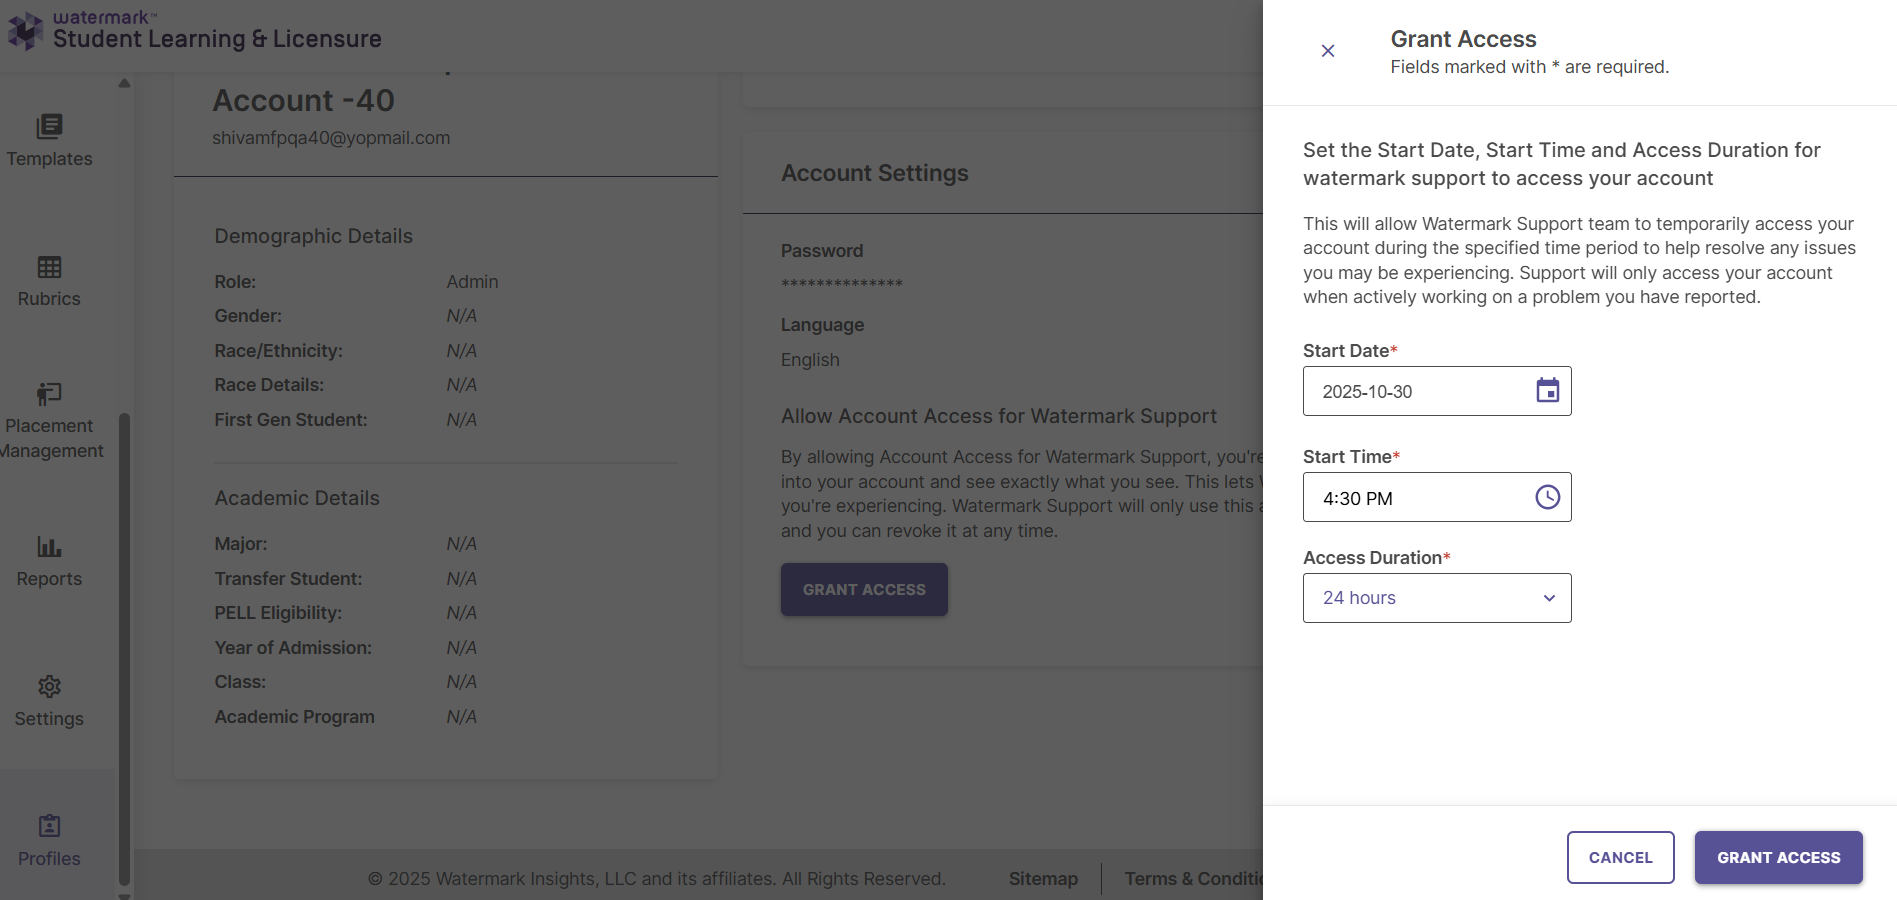
Task: Click the sidebar vertical scrollbar thumb
Action: pyautogui.click(x=124, y=648)
